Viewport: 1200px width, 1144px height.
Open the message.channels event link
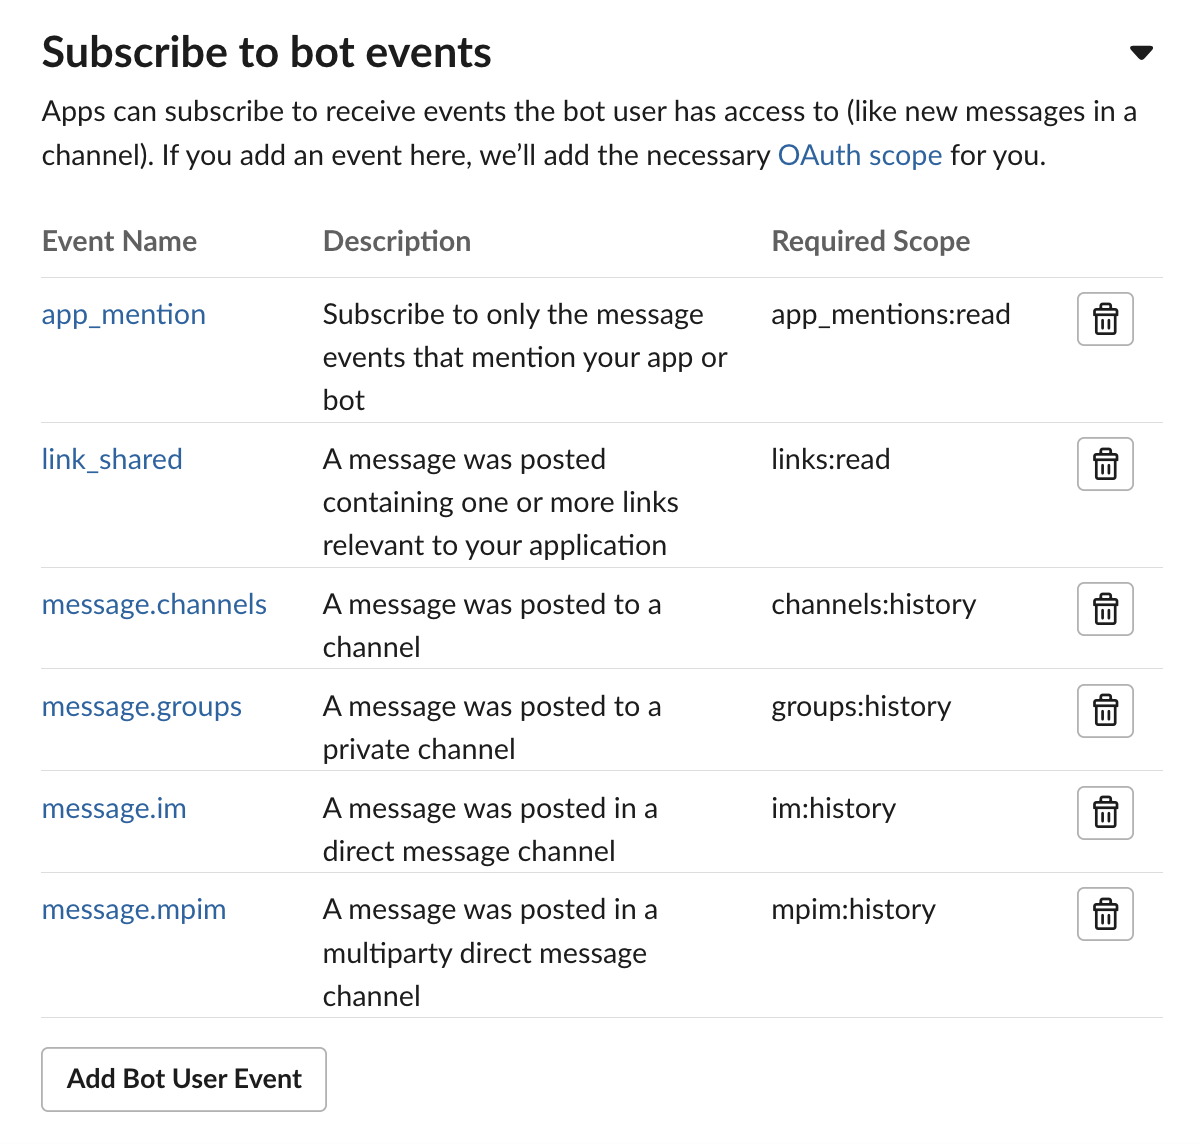coord(154,605)
